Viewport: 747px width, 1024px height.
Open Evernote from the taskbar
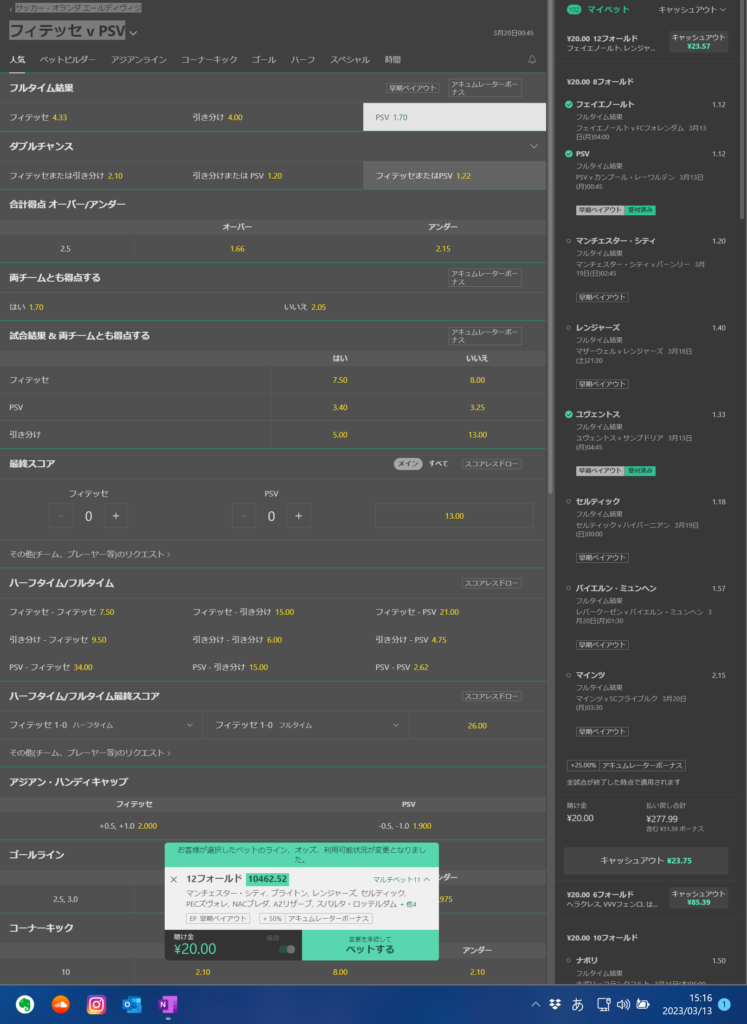point(25,1004)
